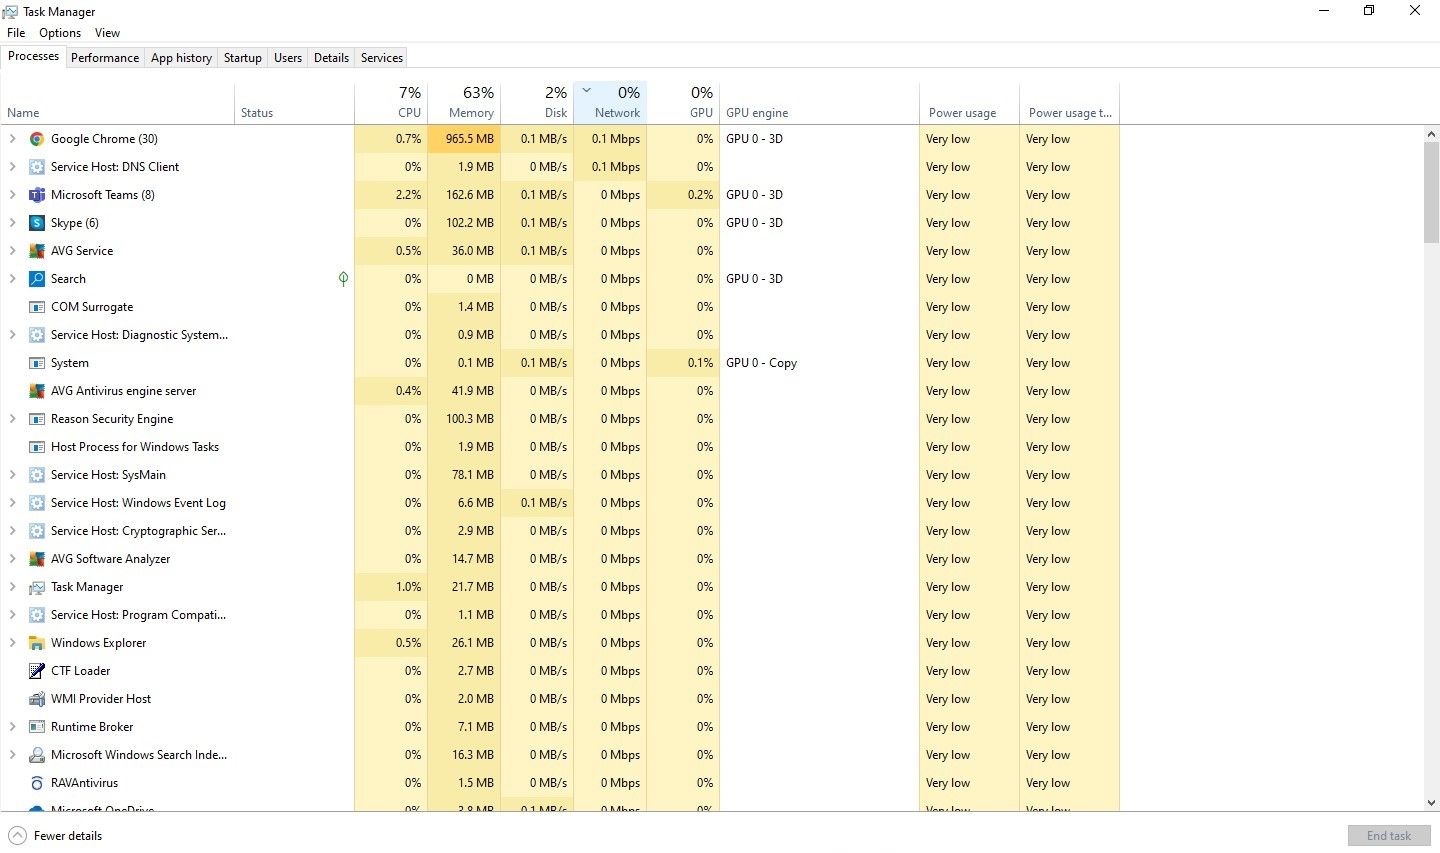Image resolution: width=1440 pixels, height=853 pixels.
Task: Click the CTF Loader pen icon
Action: tap(37, 671)
